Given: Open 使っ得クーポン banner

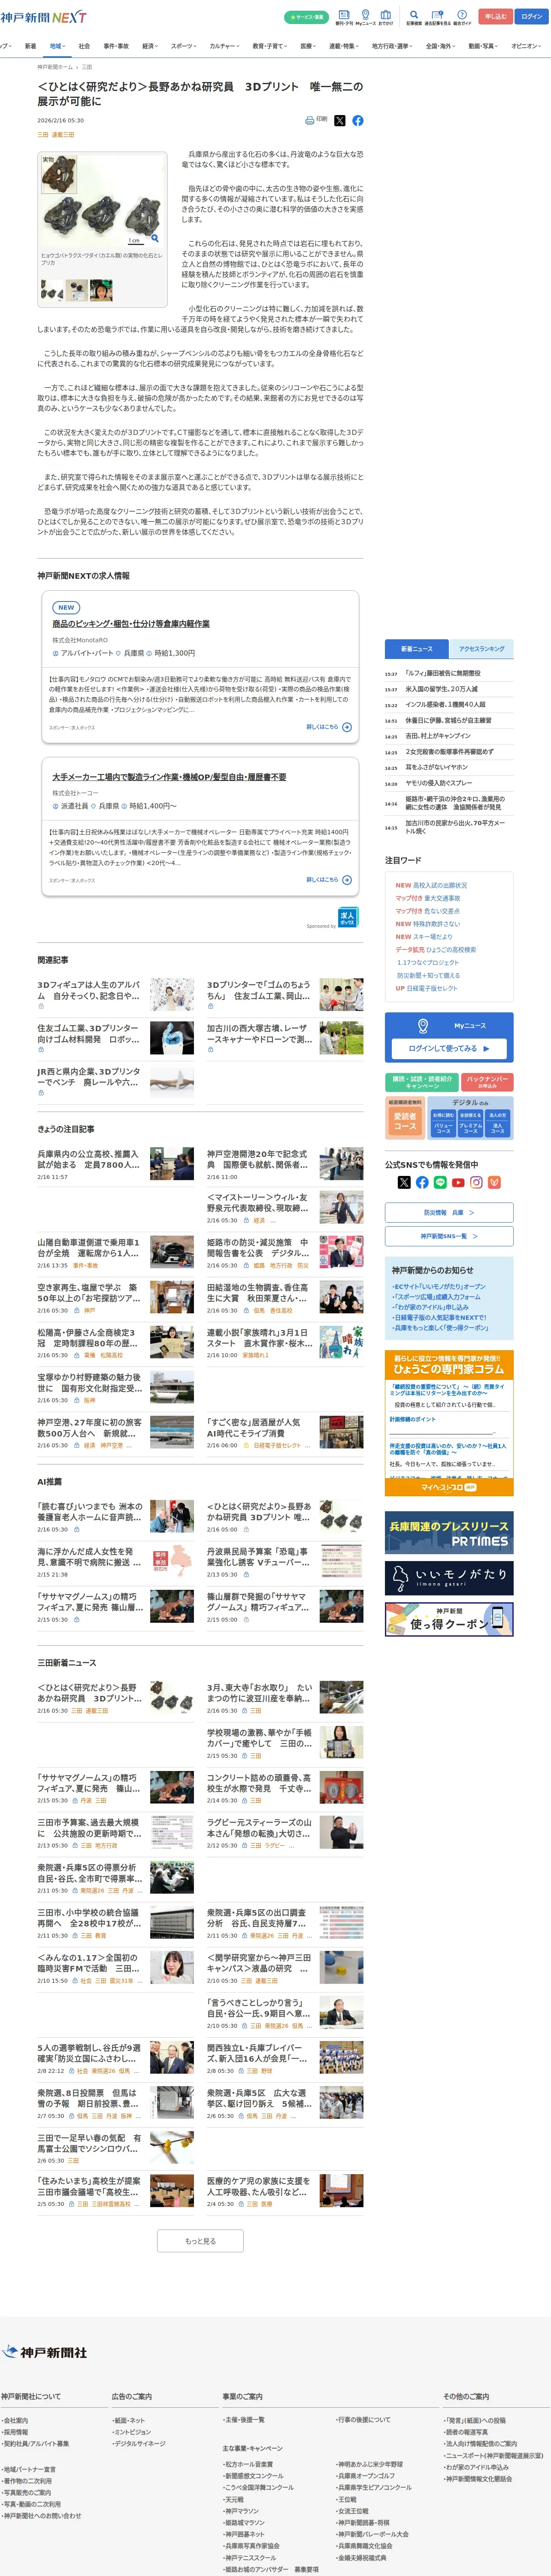Looking at the screenshot, I should tap(449, 1619).
